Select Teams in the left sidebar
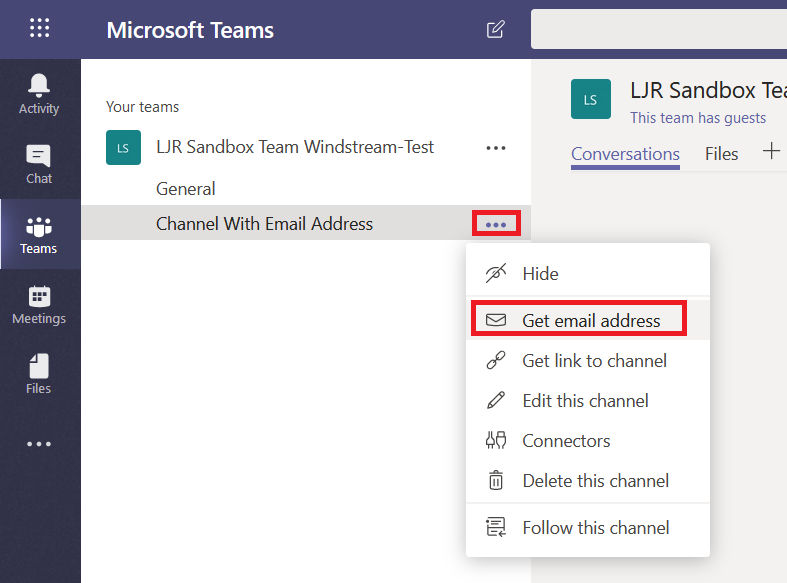The height and width of the screenshot is (583, 787). 39,234
